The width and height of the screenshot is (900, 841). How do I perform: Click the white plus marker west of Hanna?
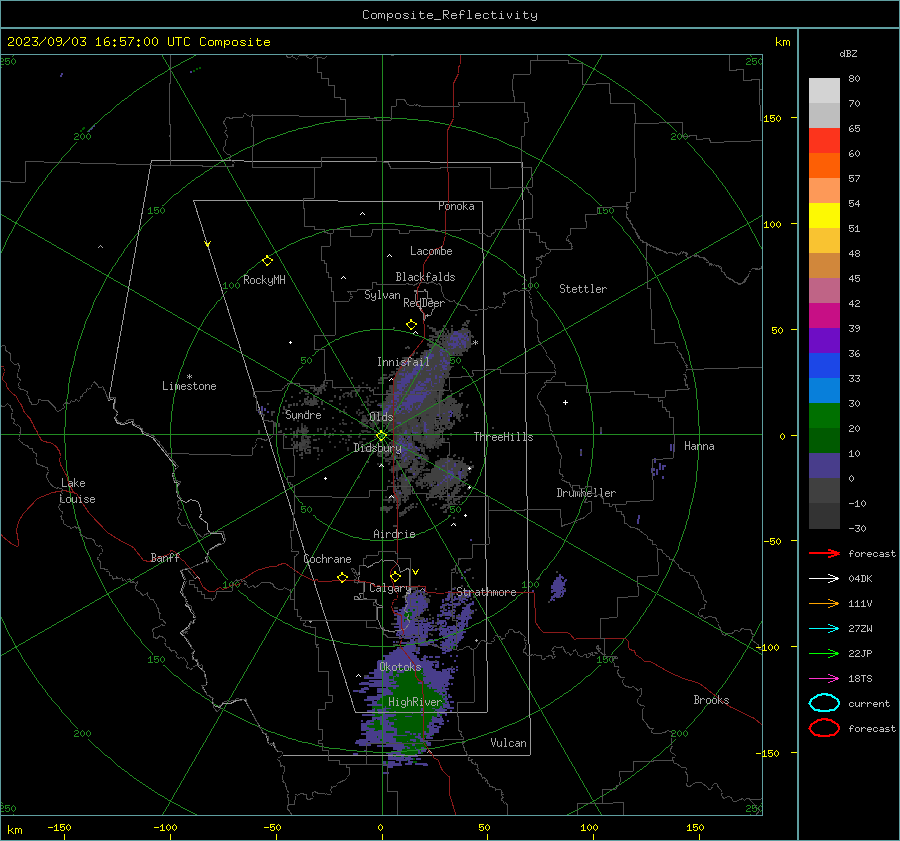click(565, 402)
